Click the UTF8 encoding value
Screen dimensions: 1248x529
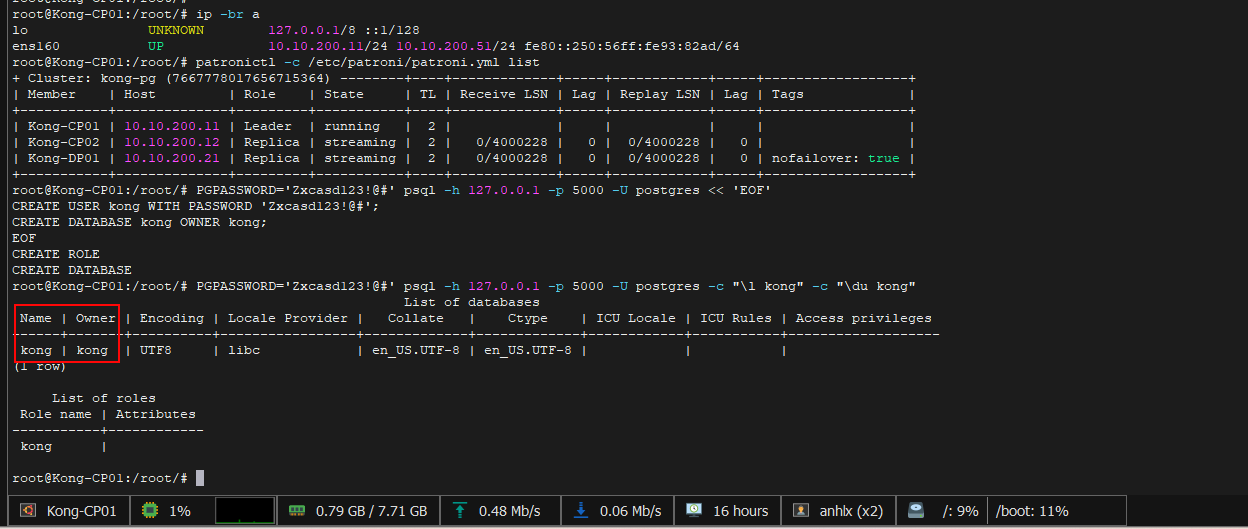click(156, 350)
